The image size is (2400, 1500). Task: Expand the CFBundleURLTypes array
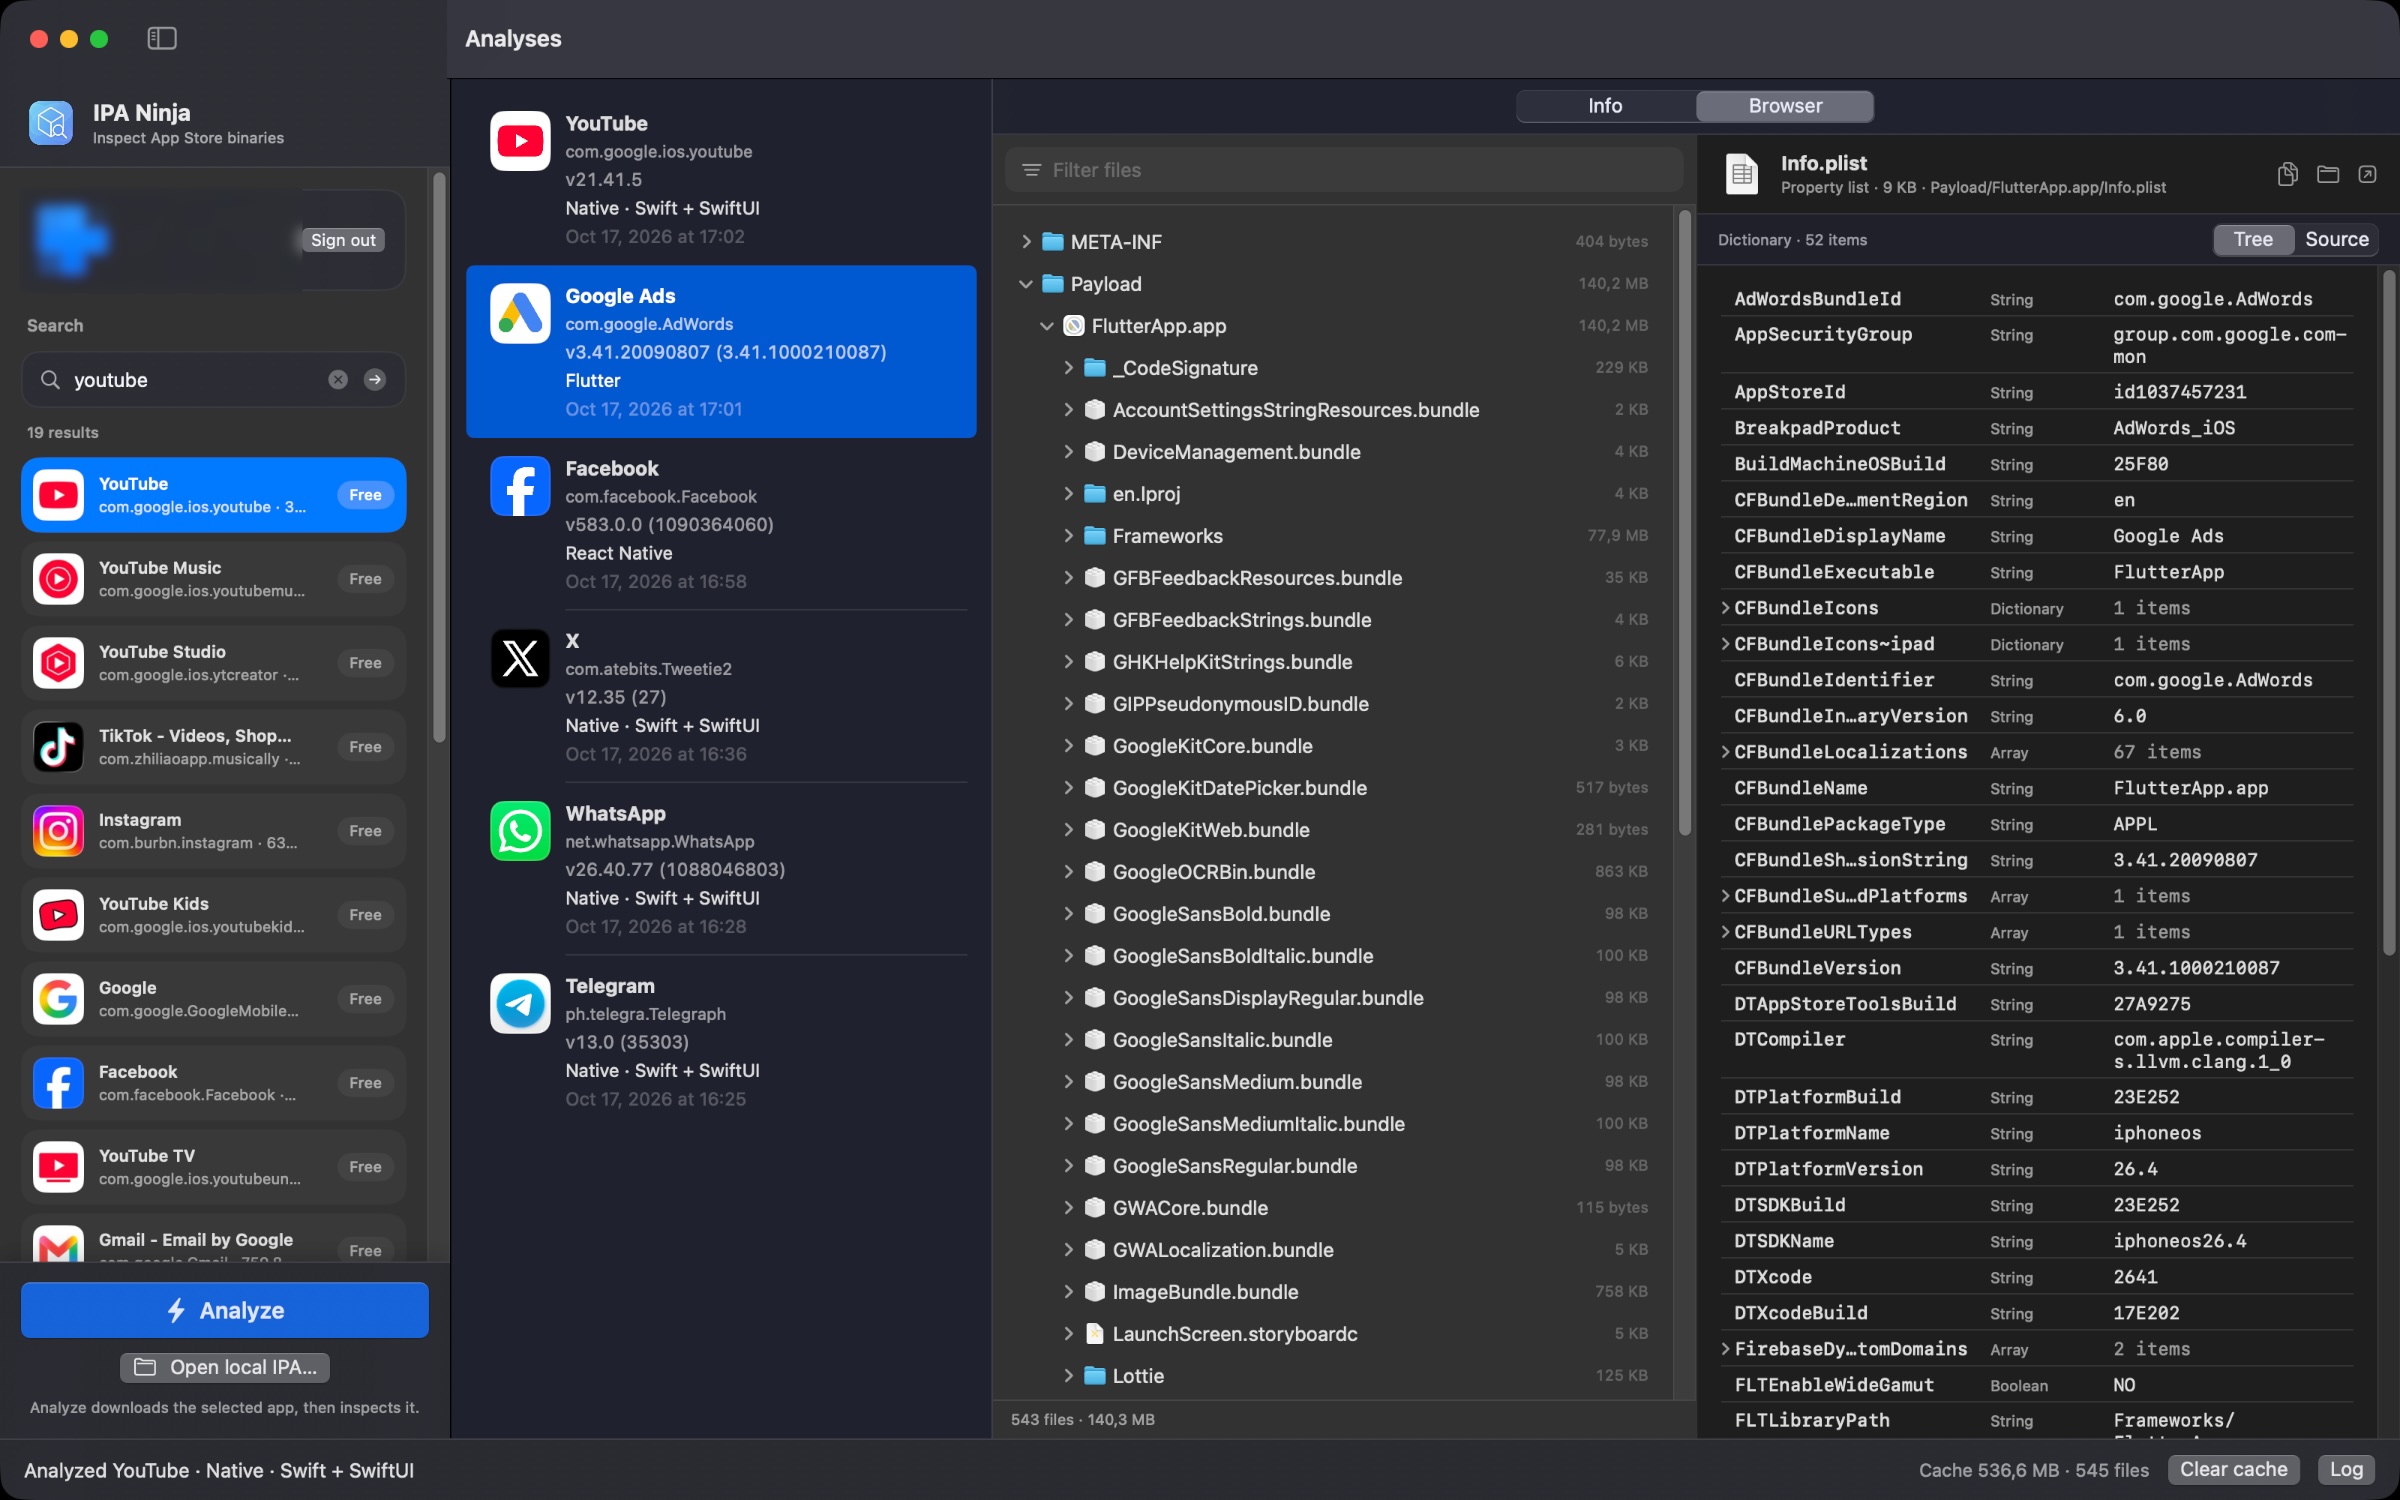coord(1725,932)
